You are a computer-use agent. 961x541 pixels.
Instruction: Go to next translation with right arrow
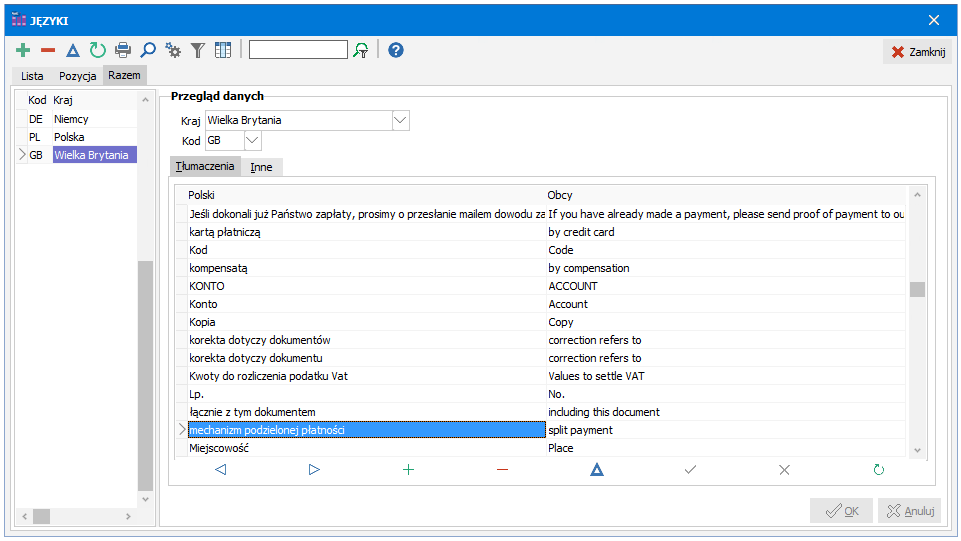(x=314, y=469)
